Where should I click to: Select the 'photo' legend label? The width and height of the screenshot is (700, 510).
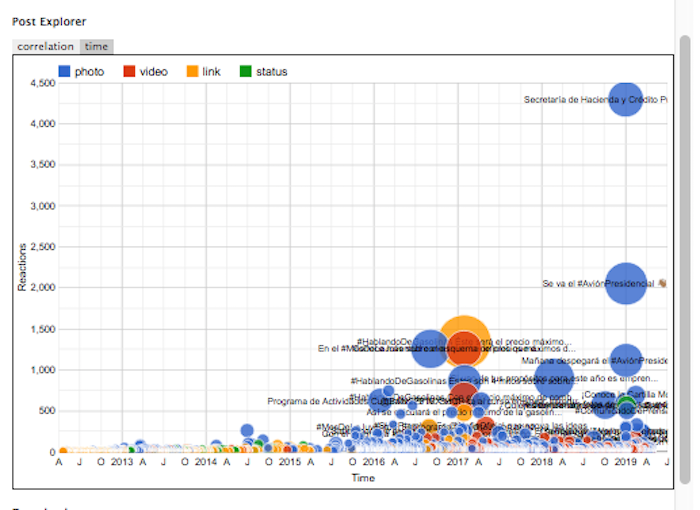pyautogui.click(x=88, y=71)
